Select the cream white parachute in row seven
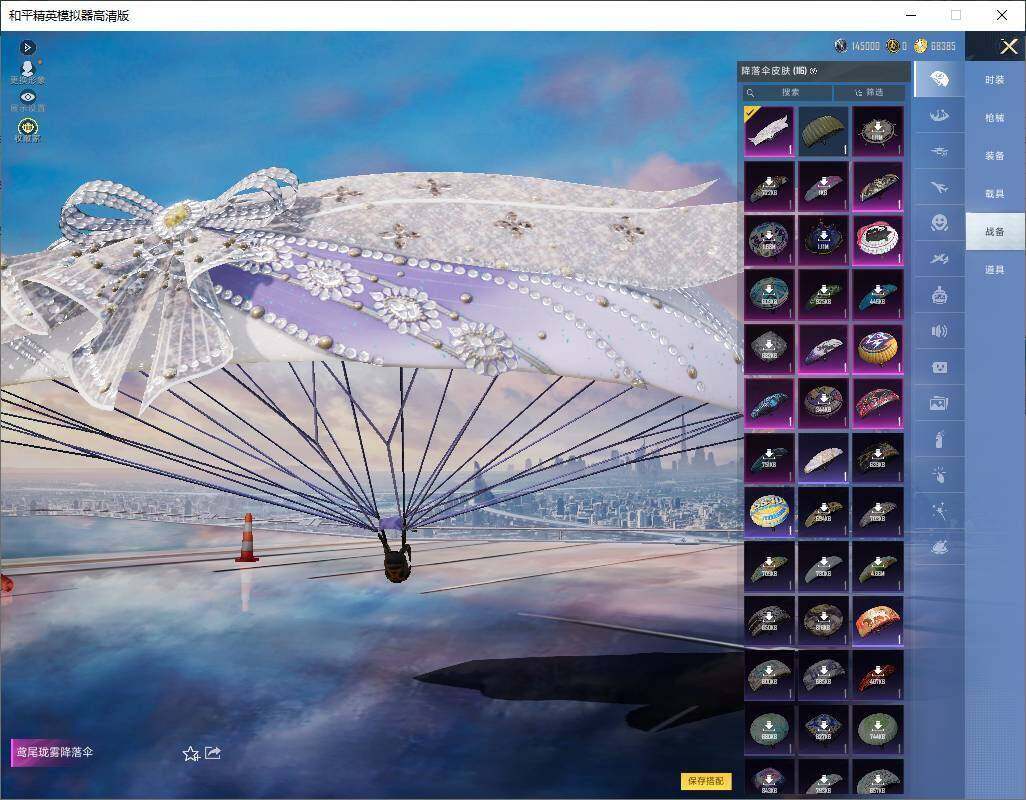1026x800 pixels. tap(823, 457)
